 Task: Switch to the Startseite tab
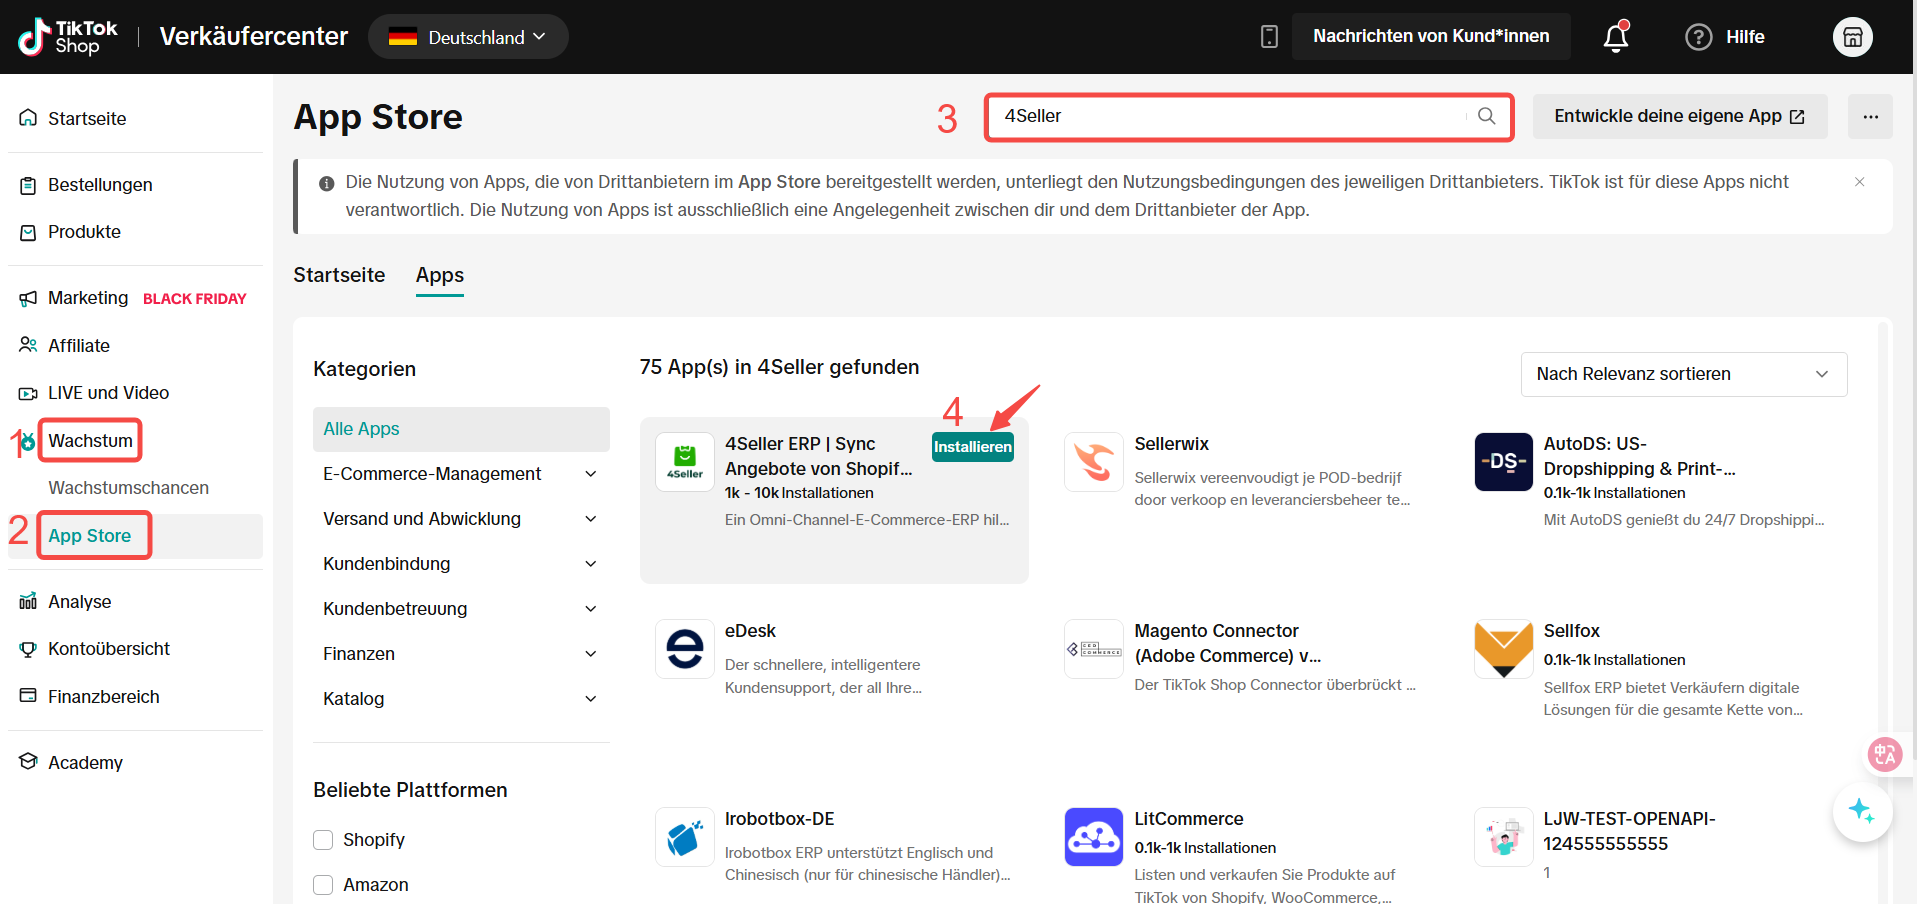coord(339,275)
